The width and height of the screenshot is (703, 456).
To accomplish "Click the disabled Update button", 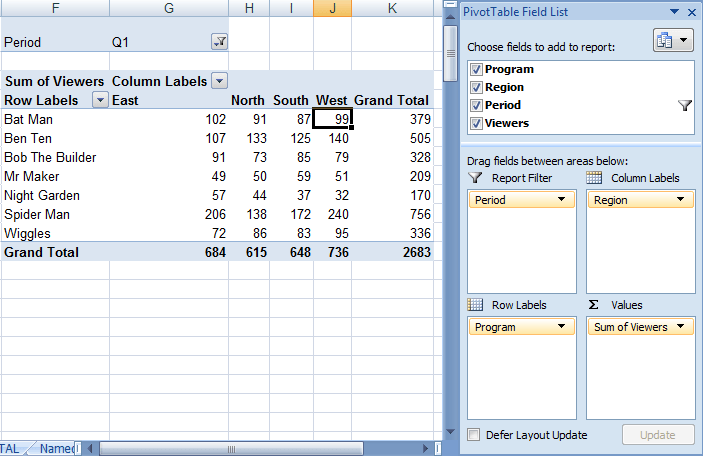I will 658,434.
